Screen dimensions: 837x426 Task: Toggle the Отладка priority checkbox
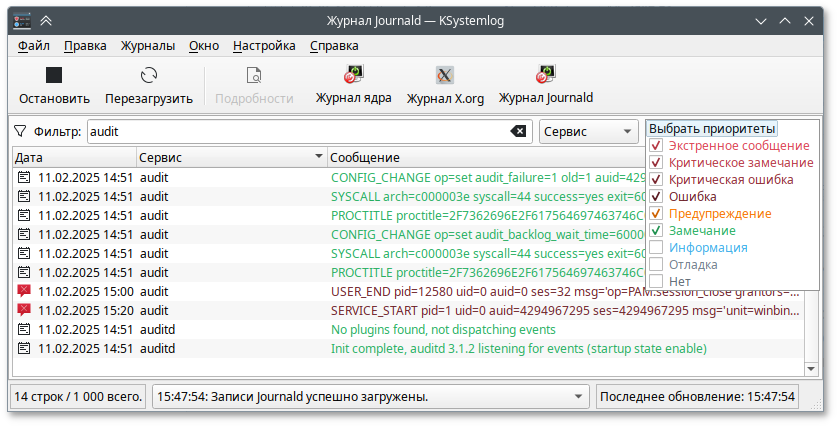[x=656, y=265]
